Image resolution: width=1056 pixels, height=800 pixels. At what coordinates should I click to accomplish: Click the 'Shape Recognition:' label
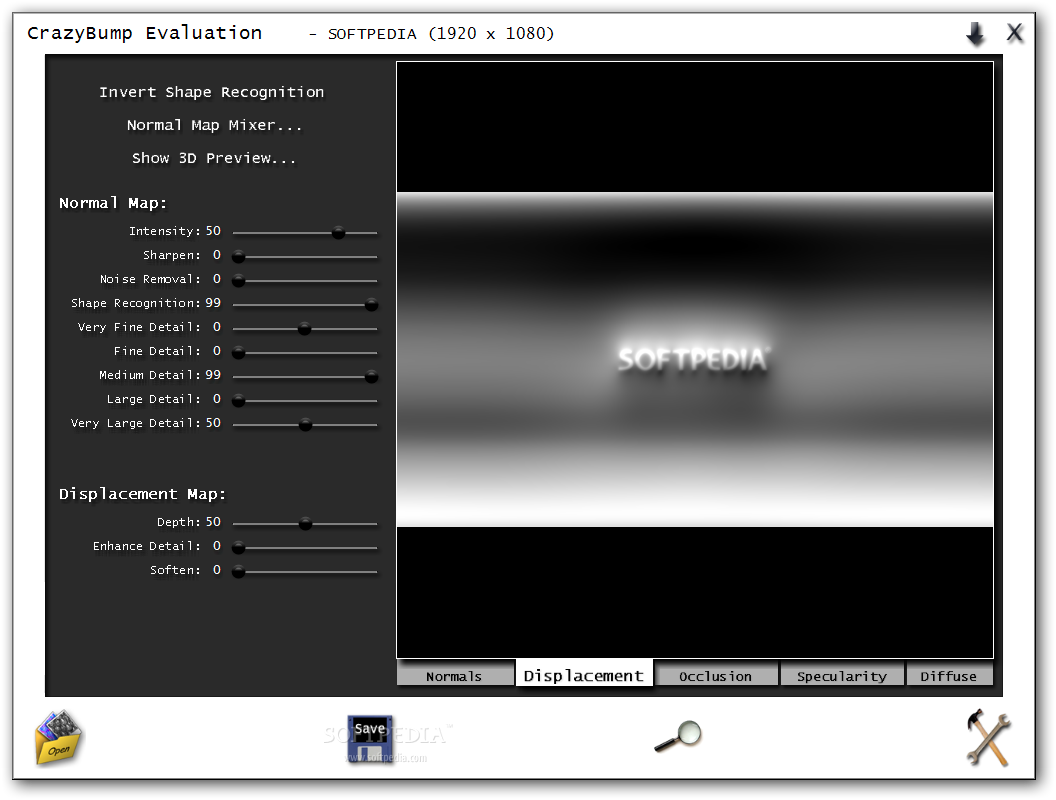135,303
